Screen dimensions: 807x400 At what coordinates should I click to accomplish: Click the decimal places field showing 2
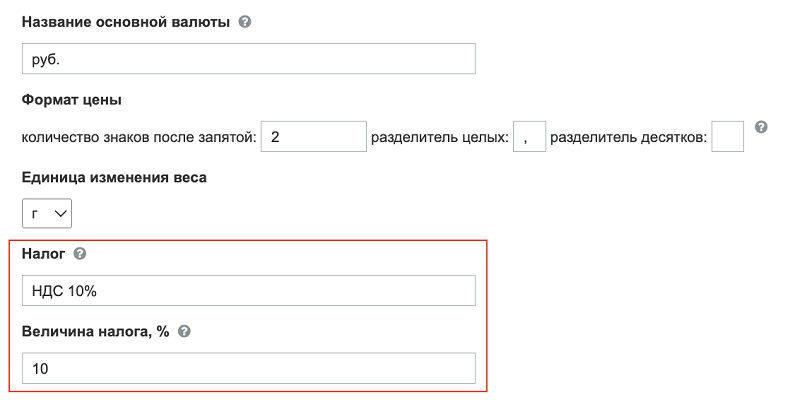point(313,136)
